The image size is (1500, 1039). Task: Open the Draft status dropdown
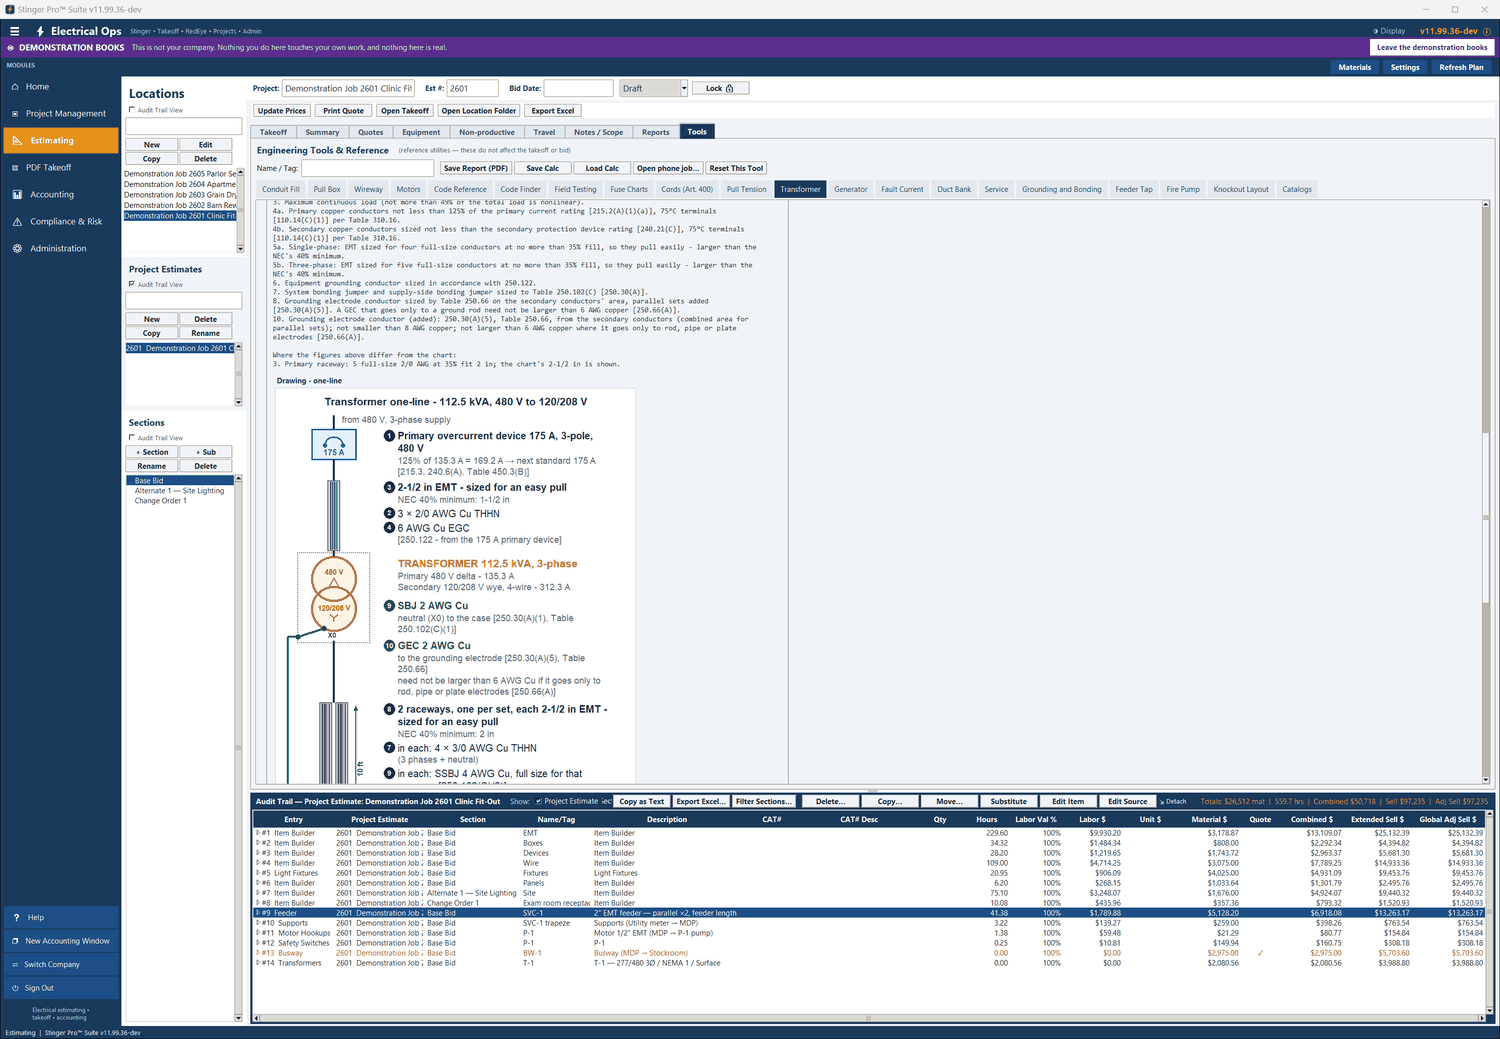(684, 88)
